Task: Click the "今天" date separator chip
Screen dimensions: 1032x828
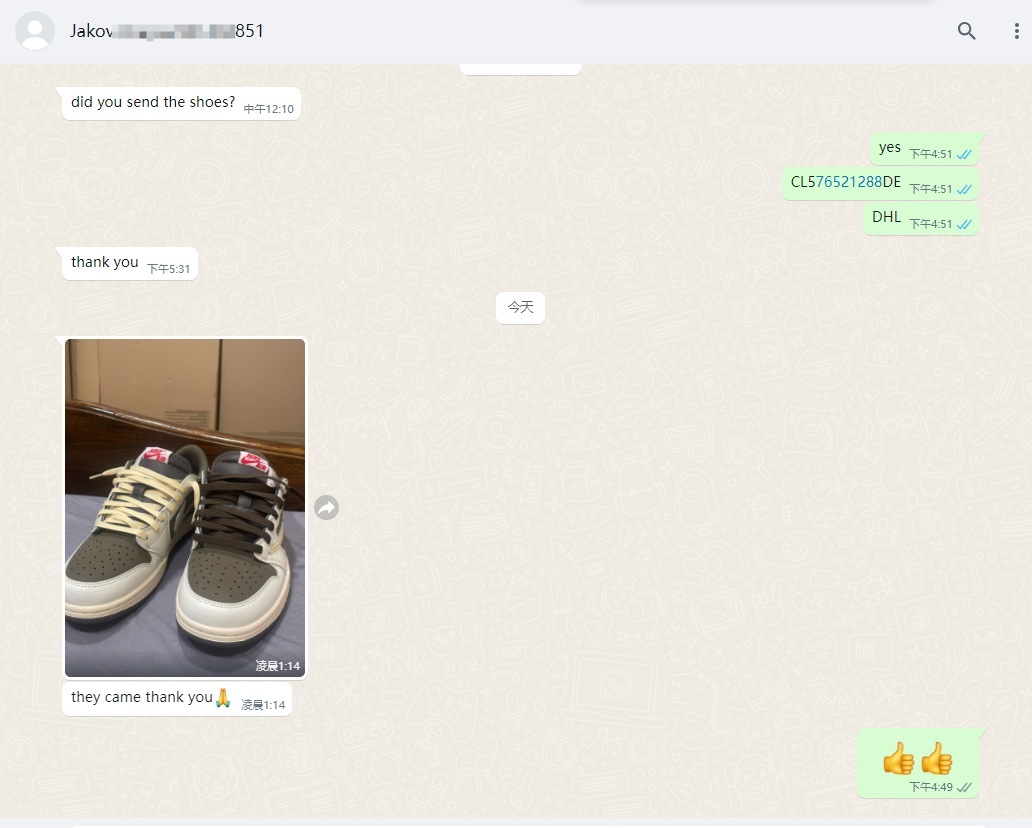Action: 520,307
